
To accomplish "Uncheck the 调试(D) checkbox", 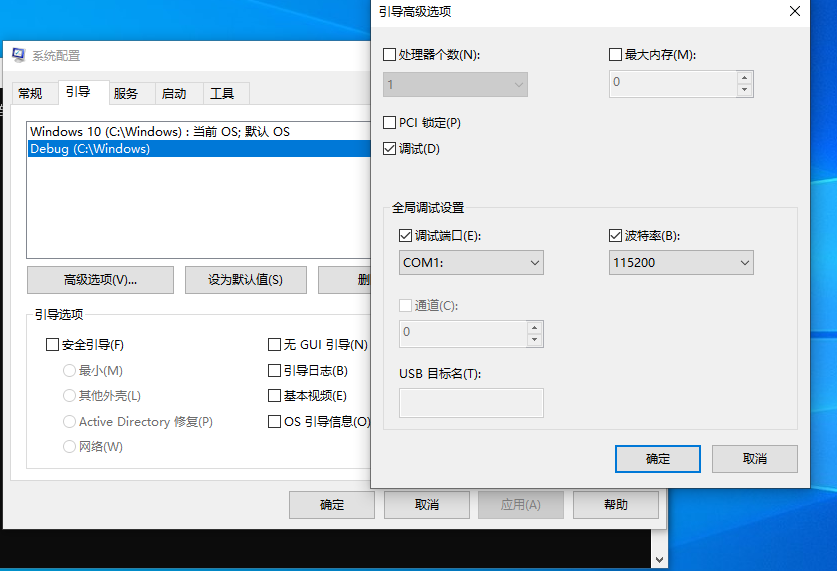I will (x=390, y=149).
